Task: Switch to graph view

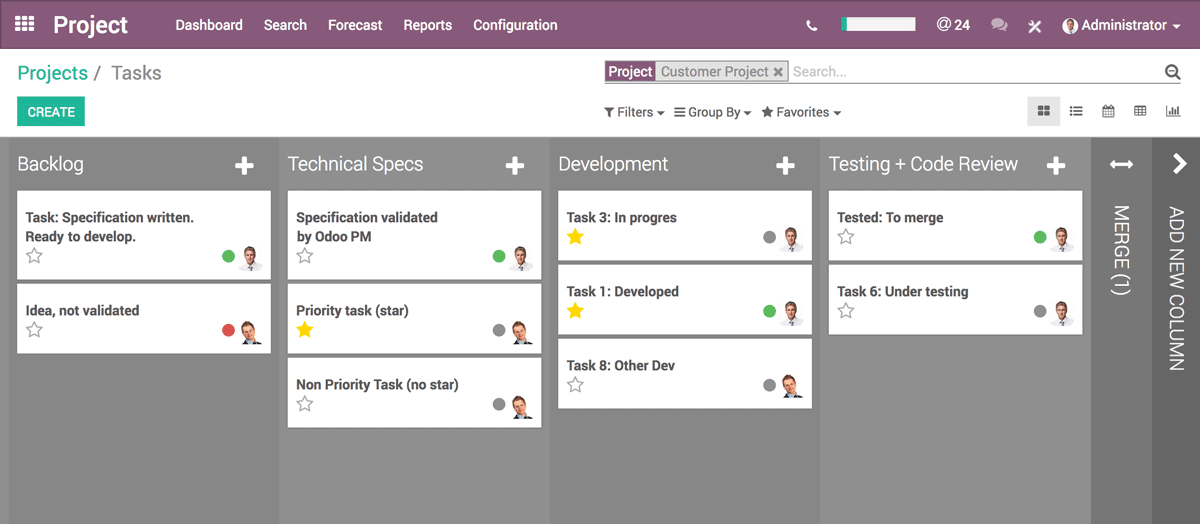Action: click(1172, 112)
